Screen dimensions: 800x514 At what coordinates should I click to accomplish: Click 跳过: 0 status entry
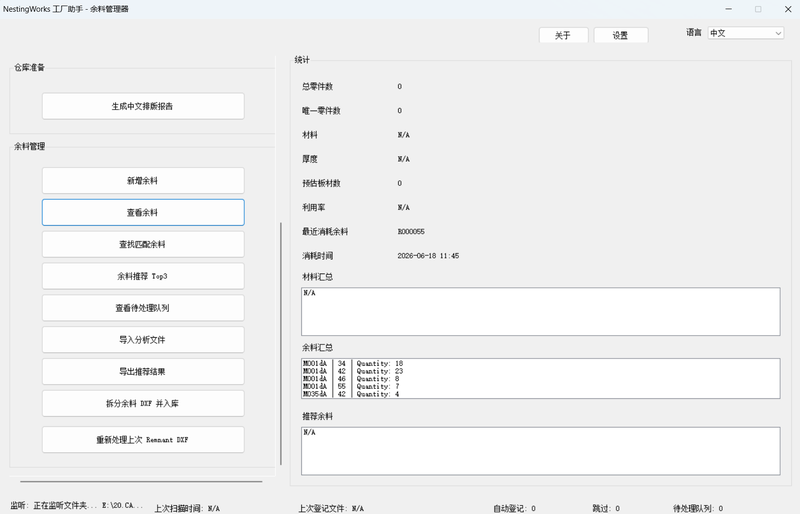[x=606, y=508]
